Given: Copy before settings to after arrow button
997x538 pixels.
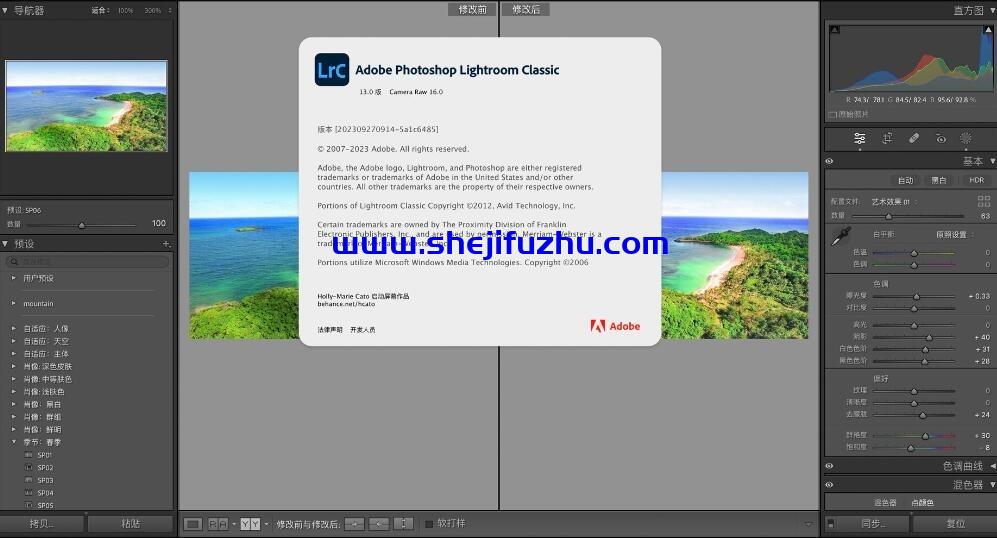Looking at the screenshot, I should pos(354,524).
